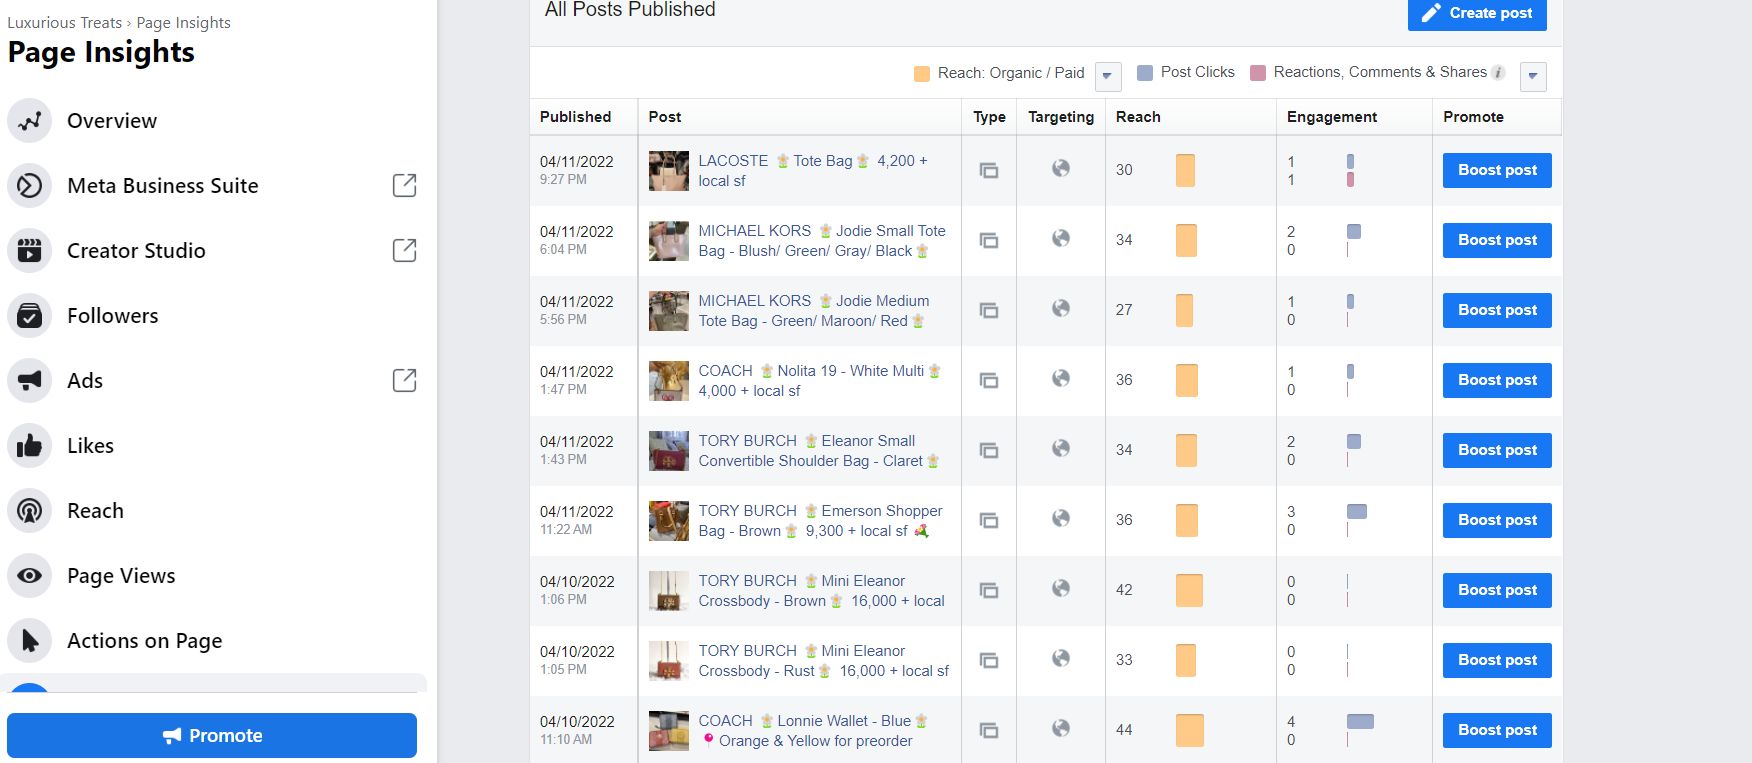Go to Overview in the sidebar
Image resolution: width=1752 pixels, height=763 pixels.
click(x=112, y=121)
